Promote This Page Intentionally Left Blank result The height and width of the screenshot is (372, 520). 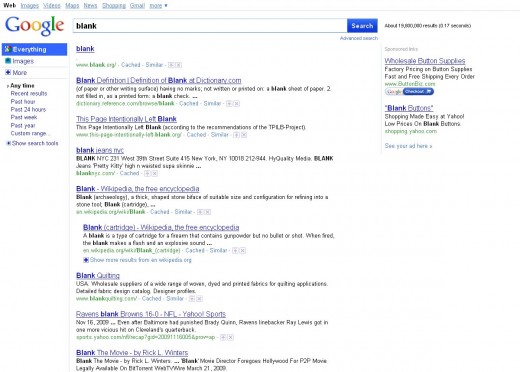tap(236, 135)
